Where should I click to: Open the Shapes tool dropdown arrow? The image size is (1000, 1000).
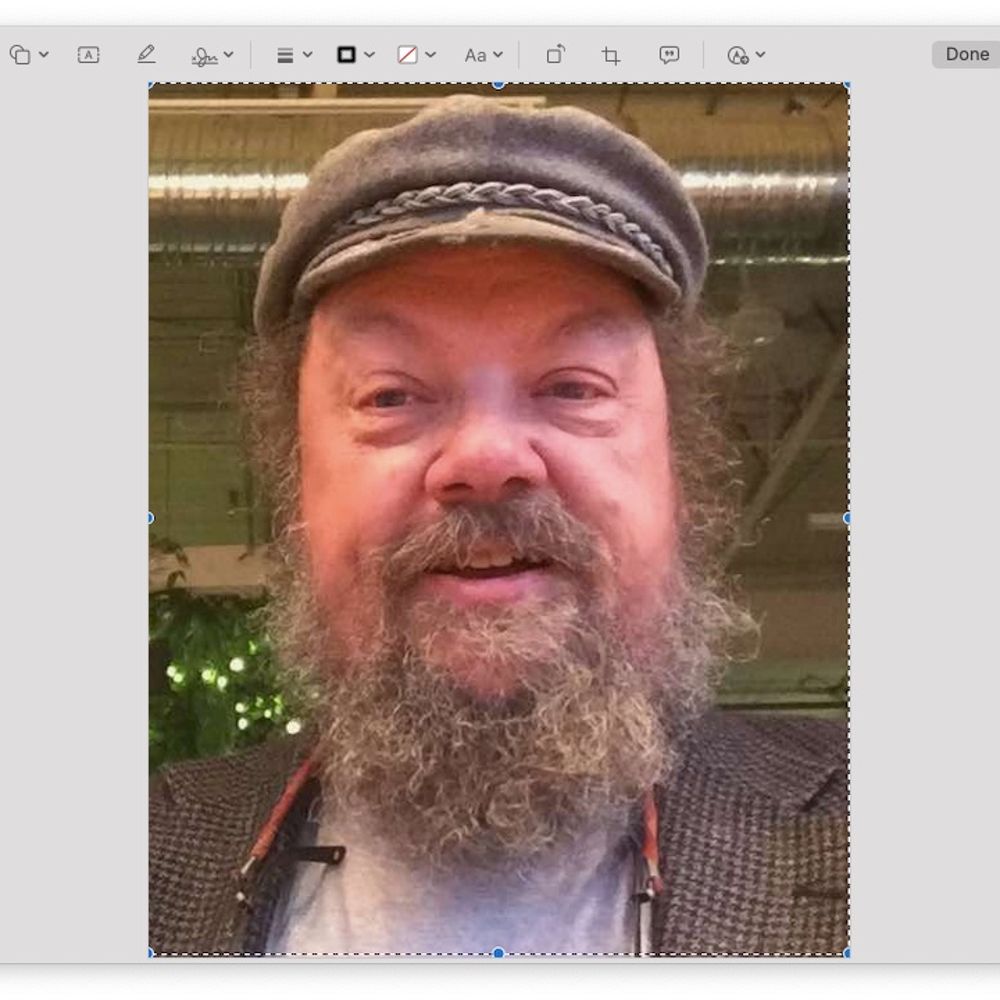click(x=44, y=55)
